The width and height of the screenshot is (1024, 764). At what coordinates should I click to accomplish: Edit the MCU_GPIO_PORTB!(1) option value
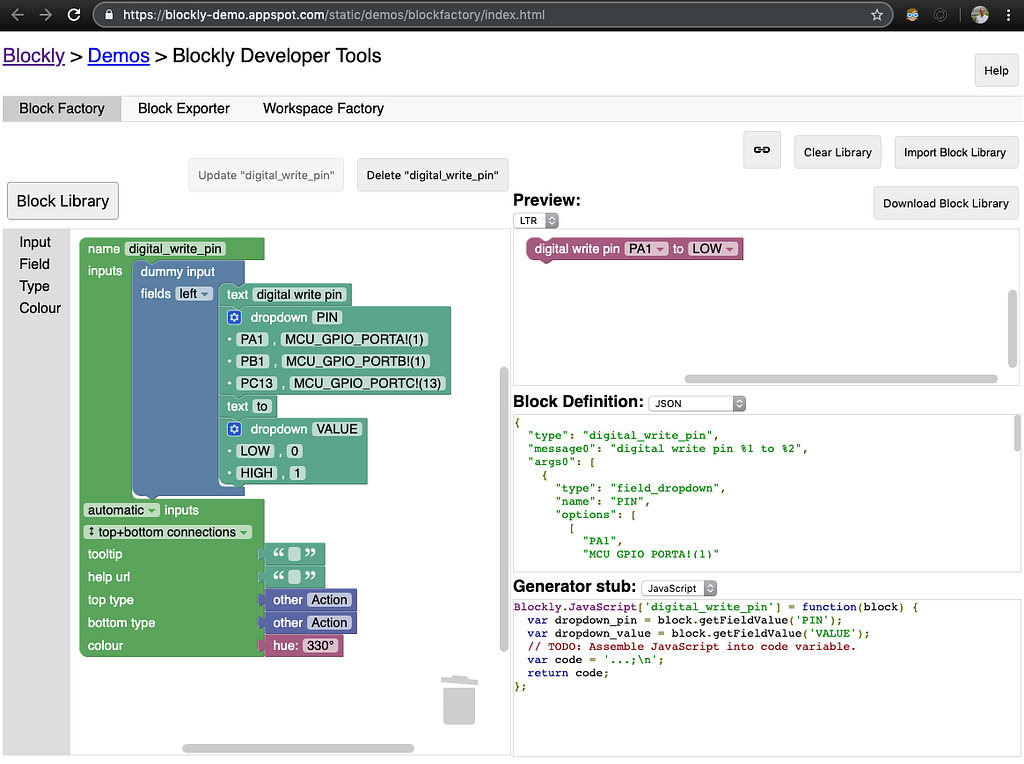tap(356, 361)
